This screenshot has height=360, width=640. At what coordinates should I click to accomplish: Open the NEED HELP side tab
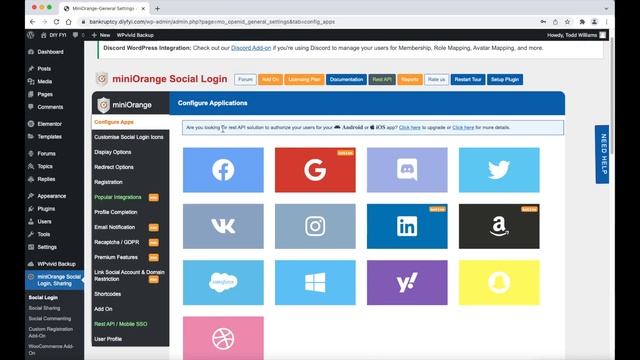[602, 154]
